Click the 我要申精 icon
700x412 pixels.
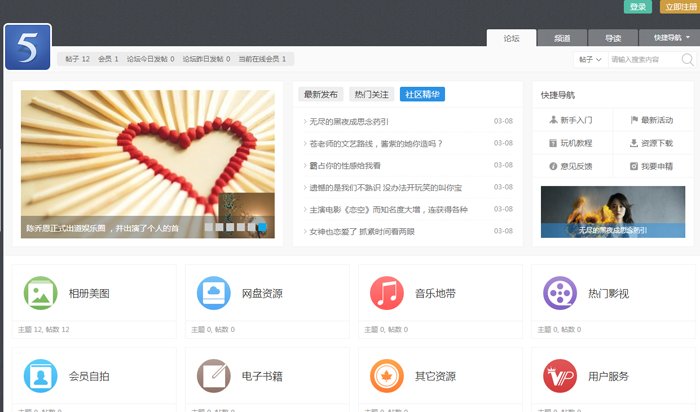coord(633,166)
